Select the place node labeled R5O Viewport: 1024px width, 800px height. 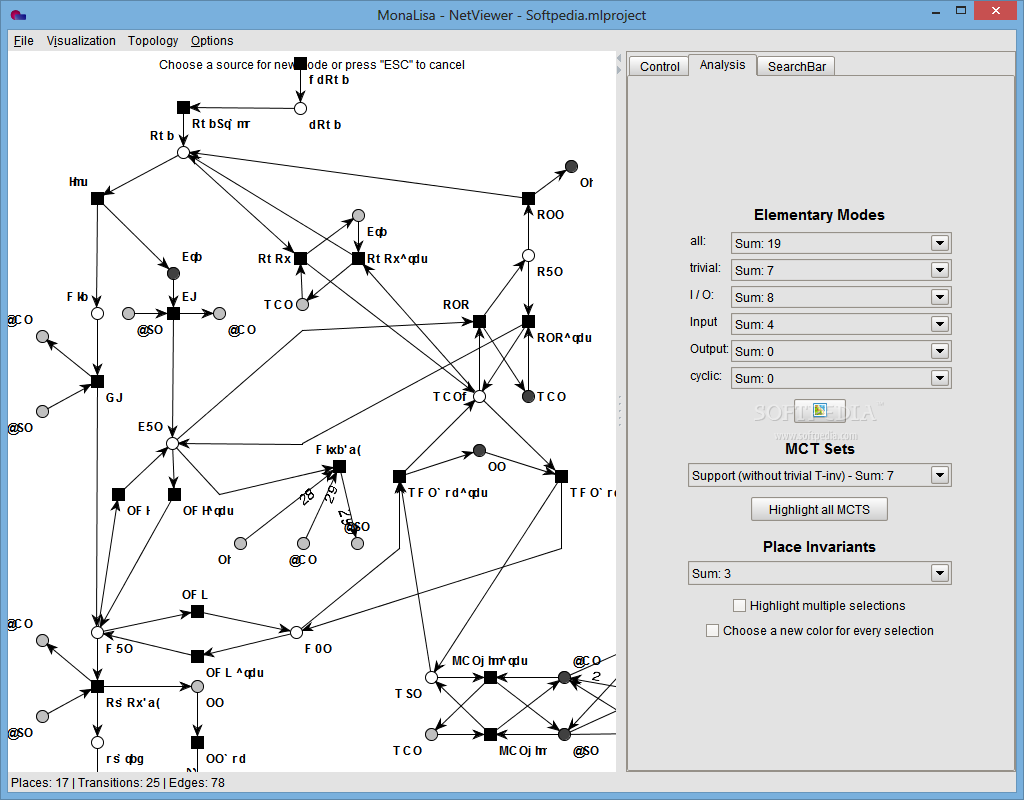[528, 255]
